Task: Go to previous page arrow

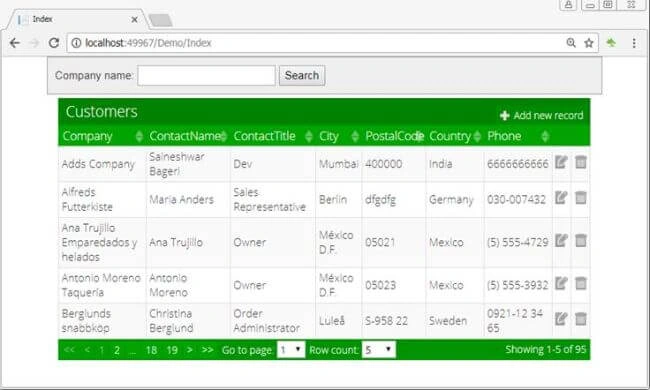Action: click(x=87, y=350)
